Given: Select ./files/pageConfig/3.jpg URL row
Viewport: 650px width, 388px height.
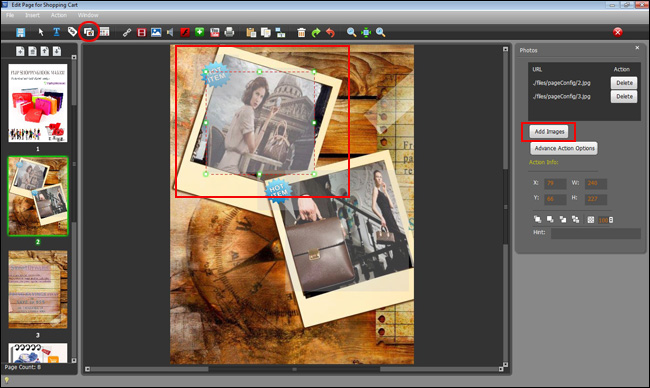Looking at the screenshot, I should pyautogui.click(x=561, y=97).
